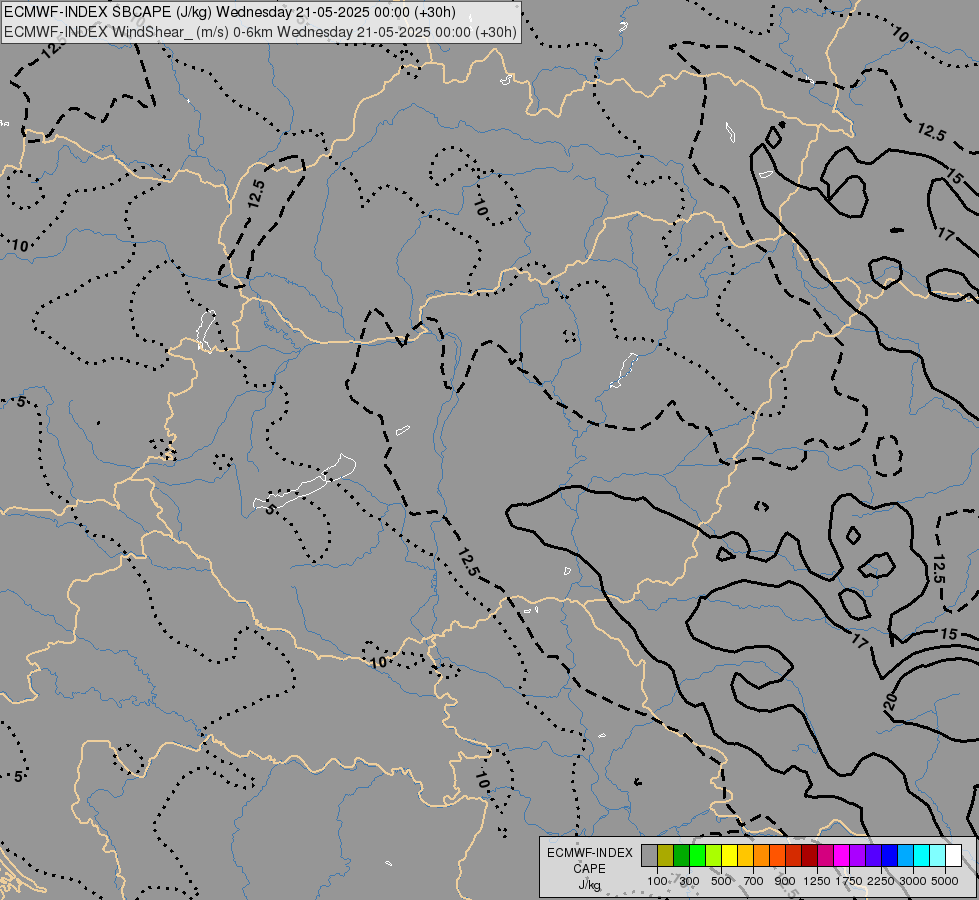Select the purple swatch after 1750

[x=857, y=855]
